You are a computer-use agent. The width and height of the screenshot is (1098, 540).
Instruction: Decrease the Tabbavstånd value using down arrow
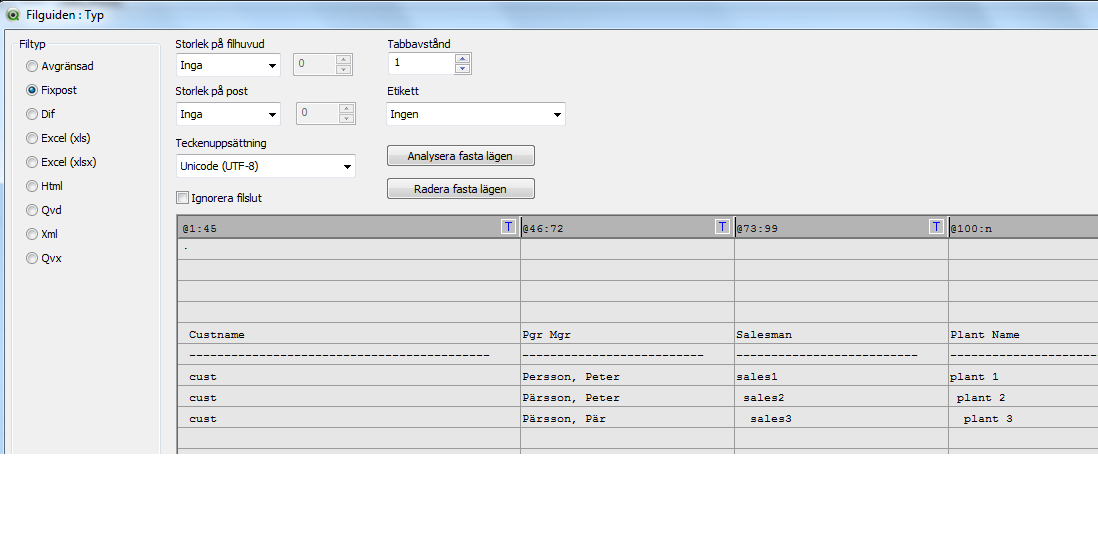(x=462, y=69)
